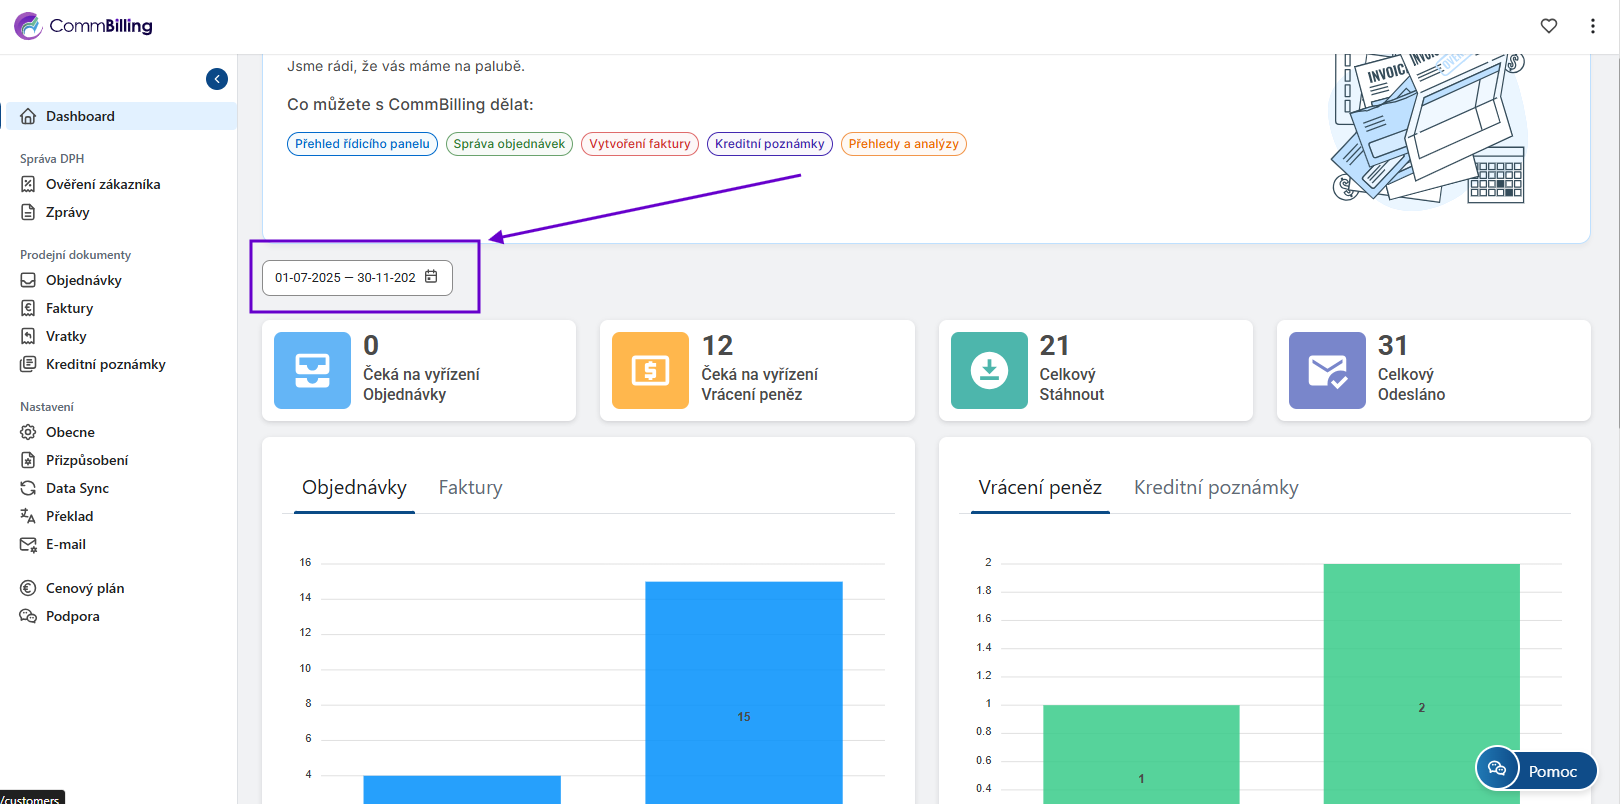
Task: Click the blue pending orders inbox icon
Action: [x=312, y=370]
